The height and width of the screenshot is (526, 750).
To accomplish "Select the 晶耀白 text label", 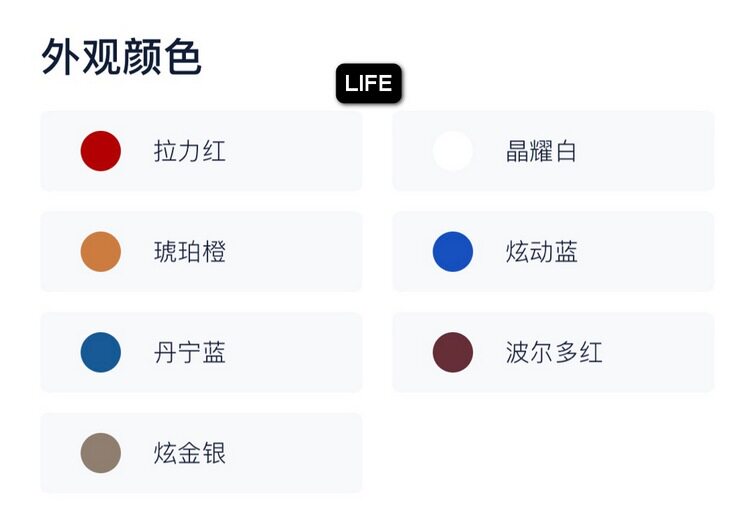I will pyautogui.click(x=542, y=152).
